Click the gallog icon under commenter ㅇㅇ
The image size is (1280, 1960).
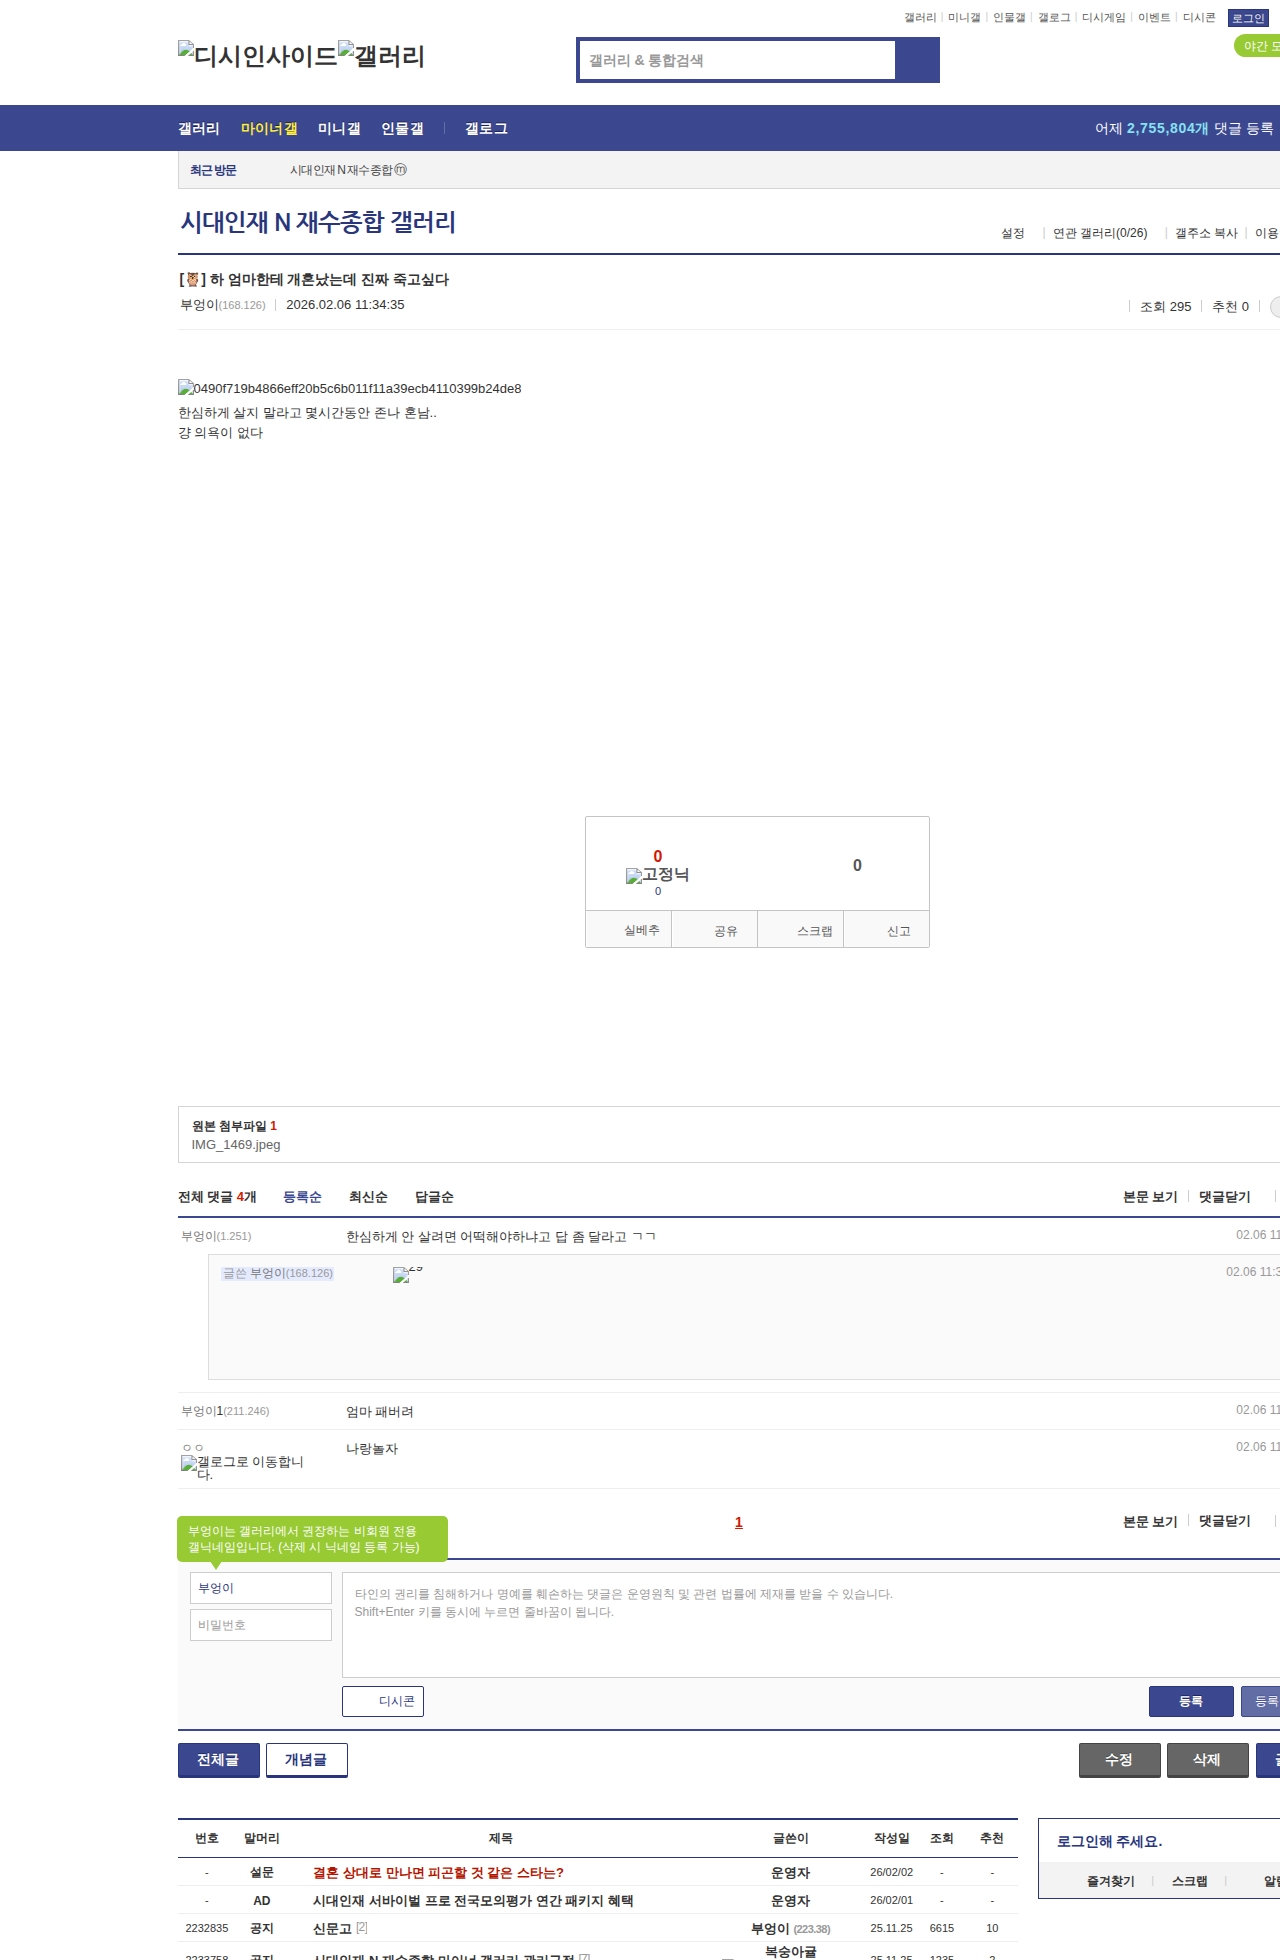242,1467
